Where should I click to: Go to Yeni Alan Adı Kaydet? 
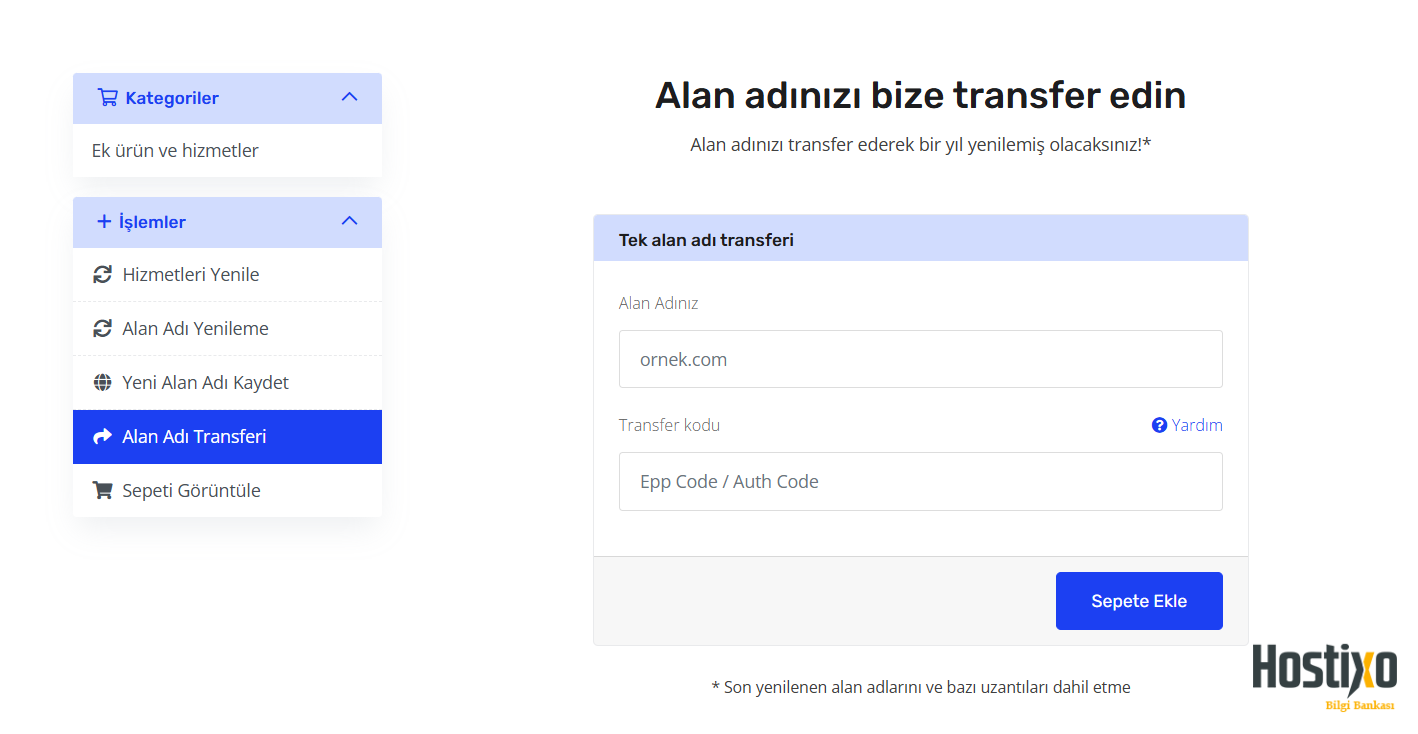tap(205, 383)
